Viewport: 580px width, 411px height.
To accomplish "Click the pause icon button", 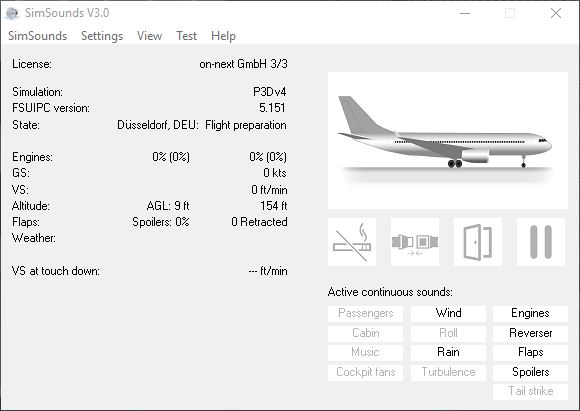I will (x=541, y=242).
